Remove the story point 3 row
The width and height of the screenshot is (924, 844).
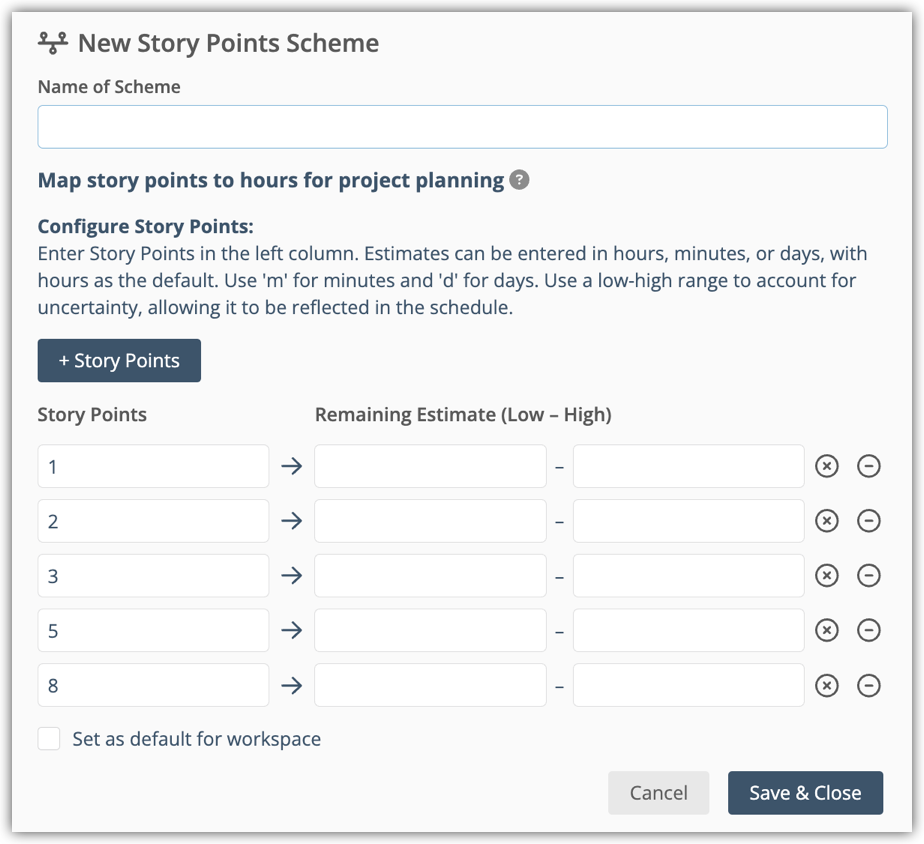tap(869, 576)
